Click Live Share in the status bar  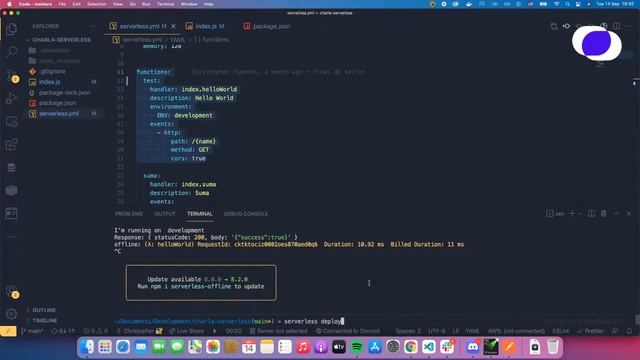coord(187,331)
